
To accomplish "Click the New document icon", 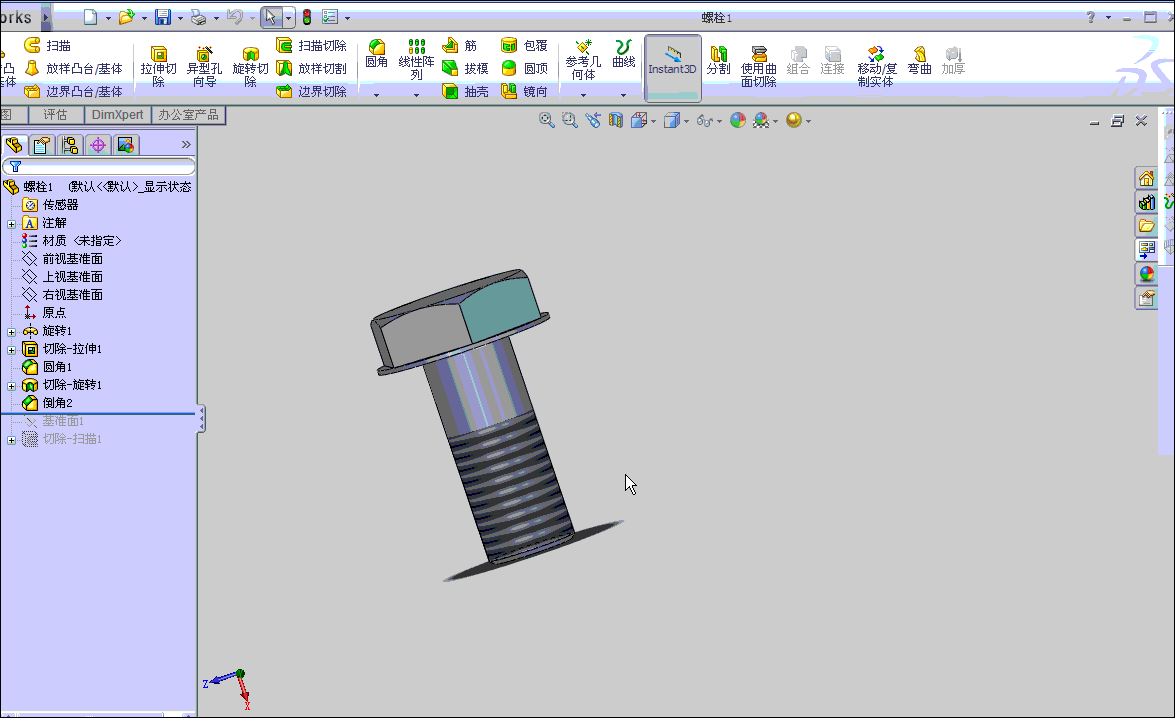I will tap(91, 16).
